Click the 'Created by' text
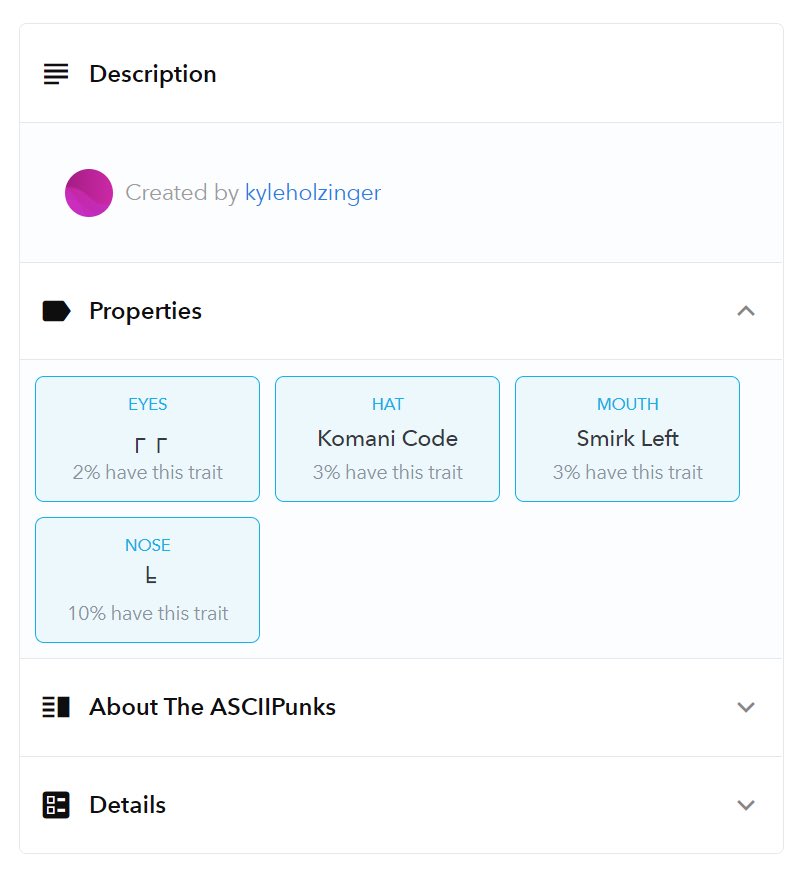Screen dimensions: 802x874 (x=182, y=193)
